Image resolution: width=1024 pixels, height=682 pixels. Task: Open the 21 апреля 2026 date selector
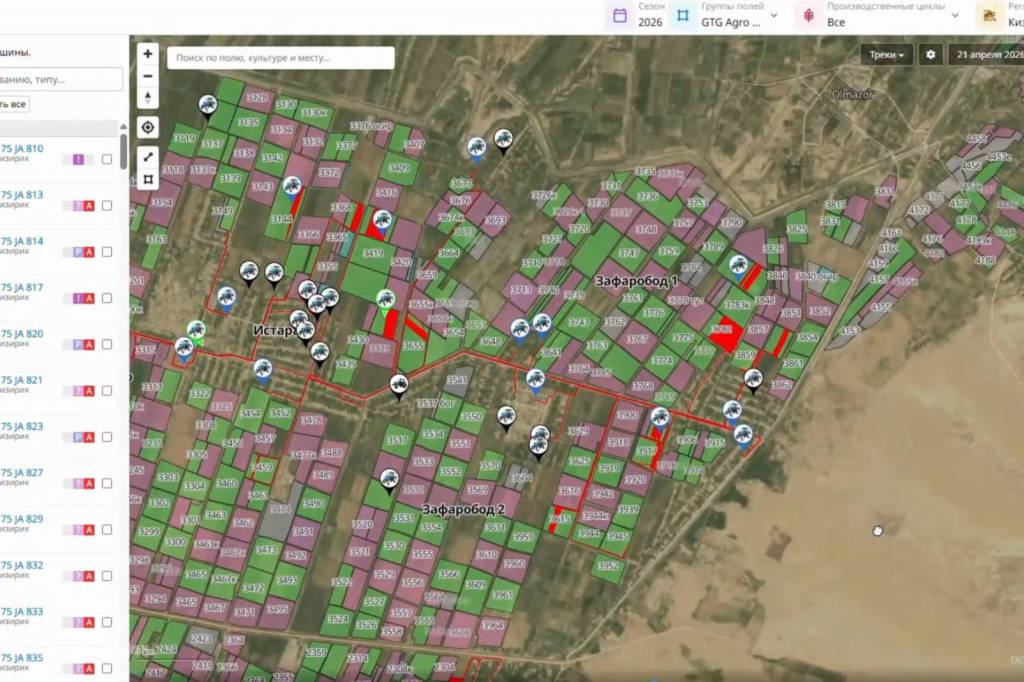(986, 55)
